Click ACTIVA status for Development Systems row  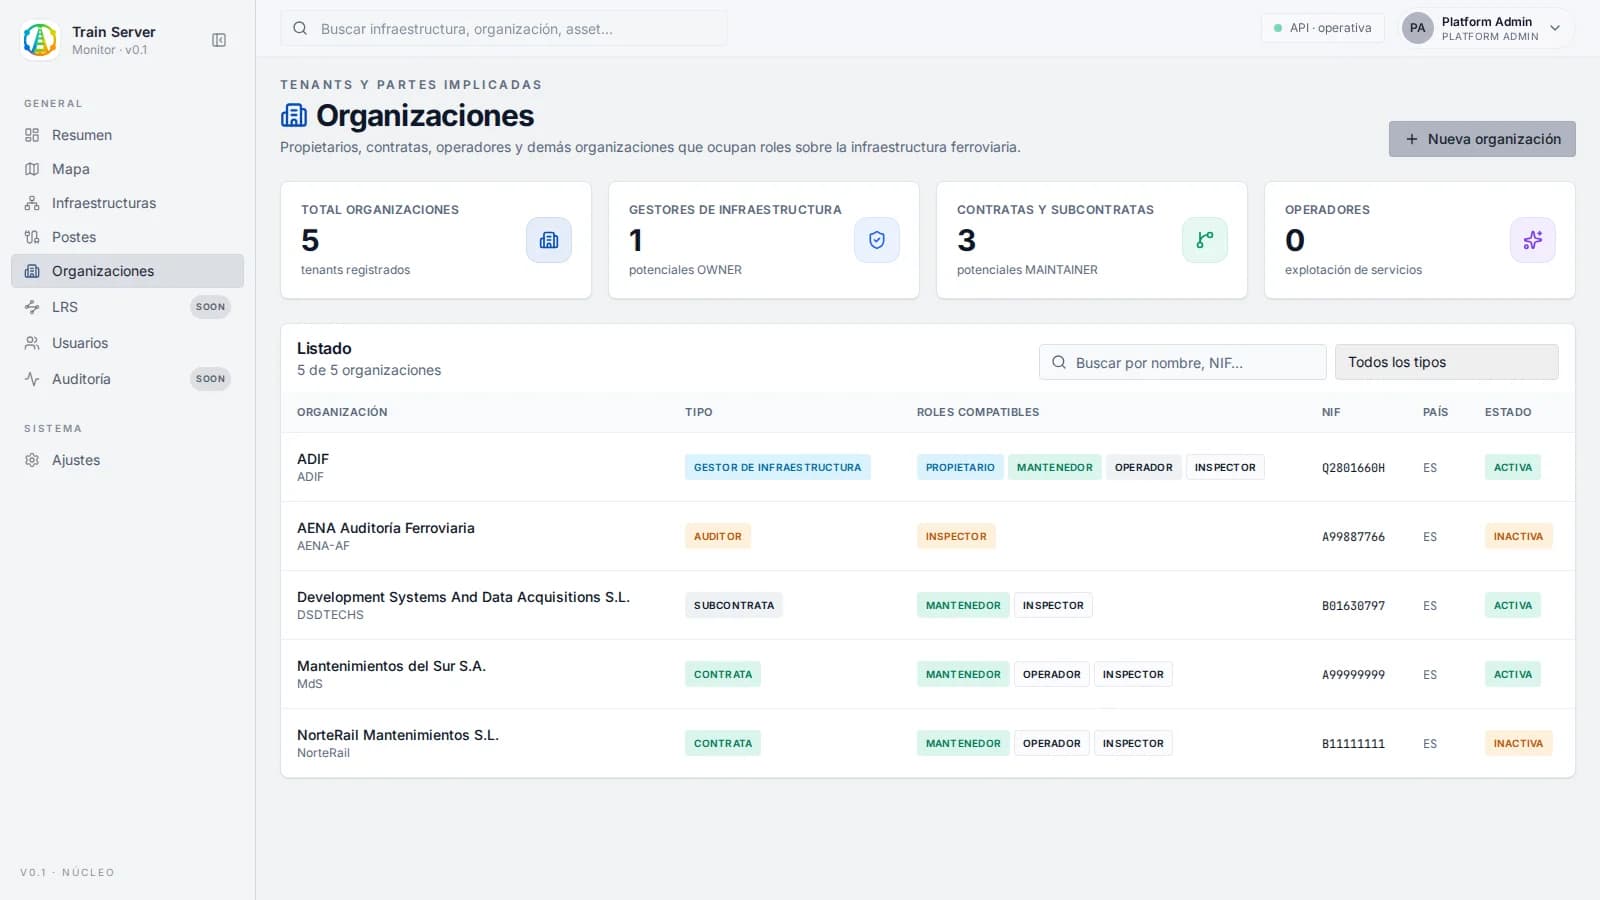coord(1513,605)
